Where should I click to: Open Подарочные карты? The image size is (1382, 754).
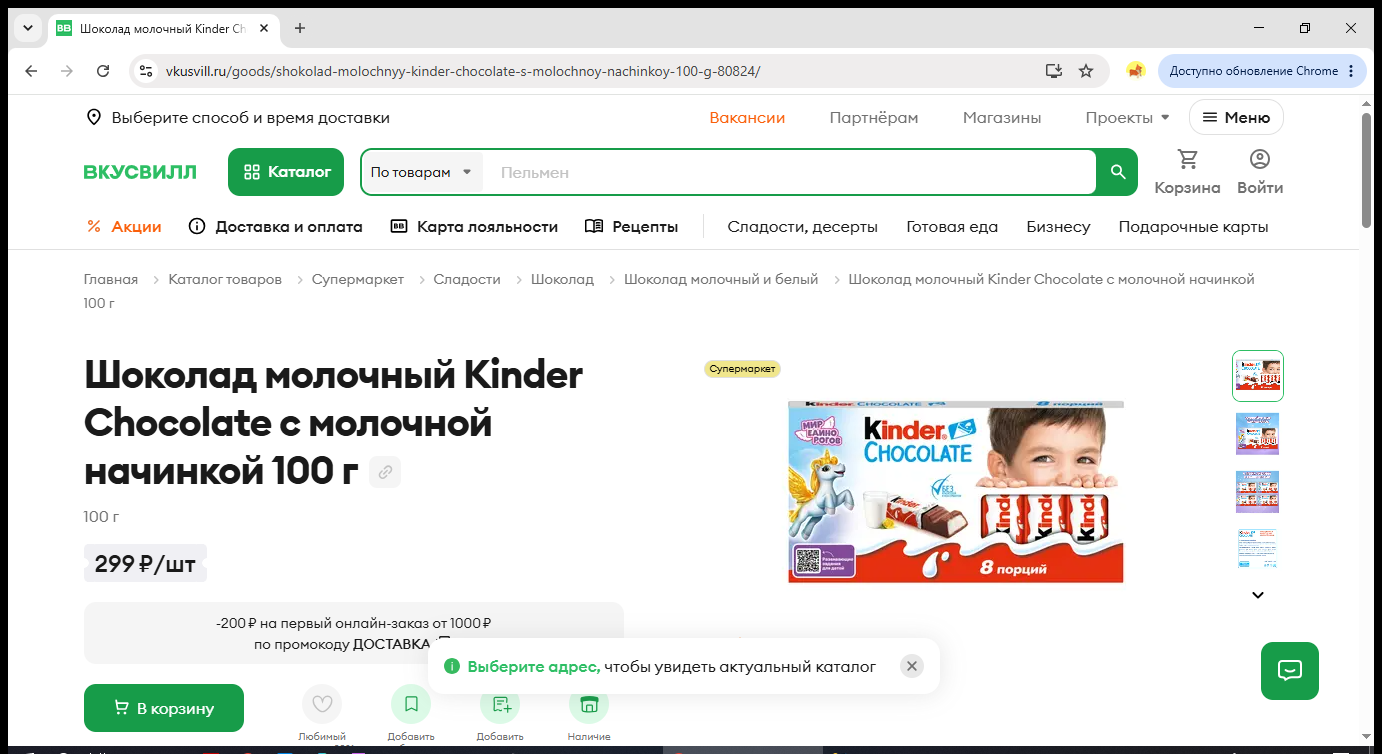(x=1193, y=226)
